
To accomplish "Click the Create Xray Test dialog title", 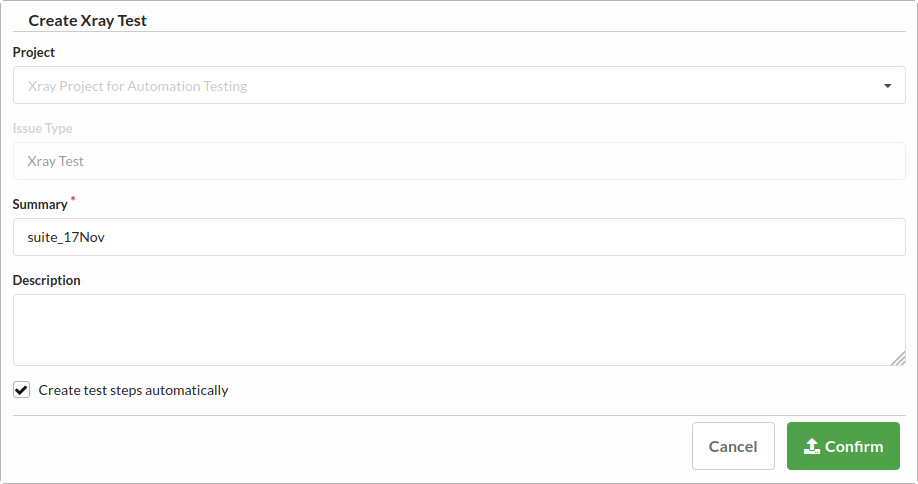I will point(88,20).
